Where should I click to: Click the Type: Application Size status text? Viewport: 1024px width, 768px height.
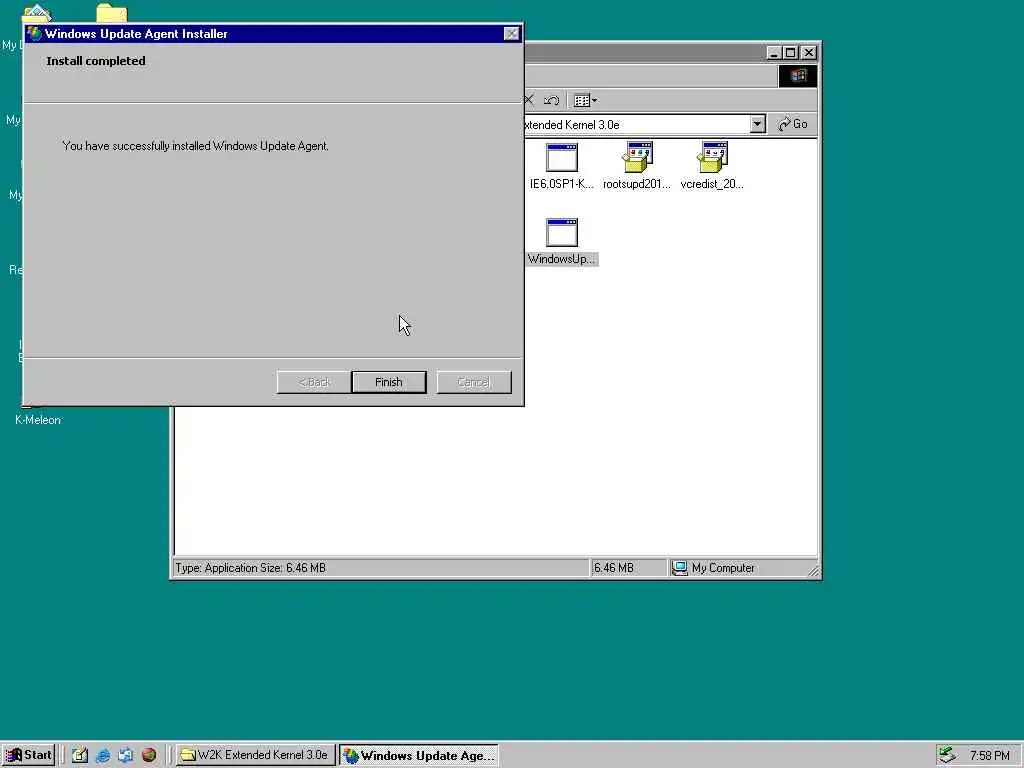251,568
